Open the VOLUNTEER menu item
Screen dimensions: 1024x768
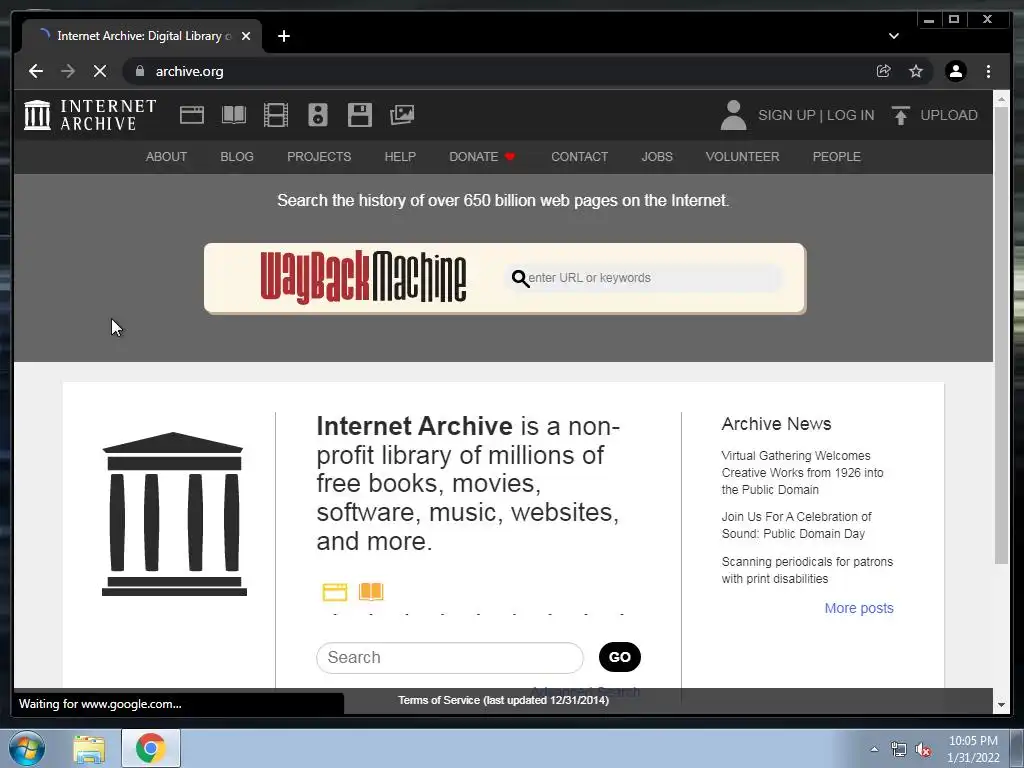[x=743, y=157]
